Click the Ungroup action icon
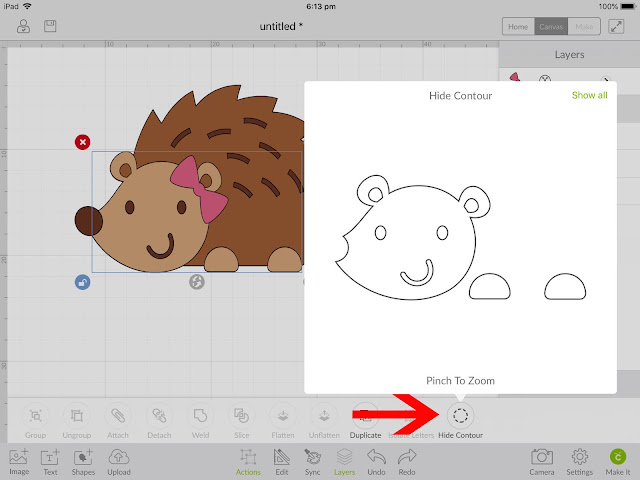Viewport: 640px width, 480px height. 76,416
